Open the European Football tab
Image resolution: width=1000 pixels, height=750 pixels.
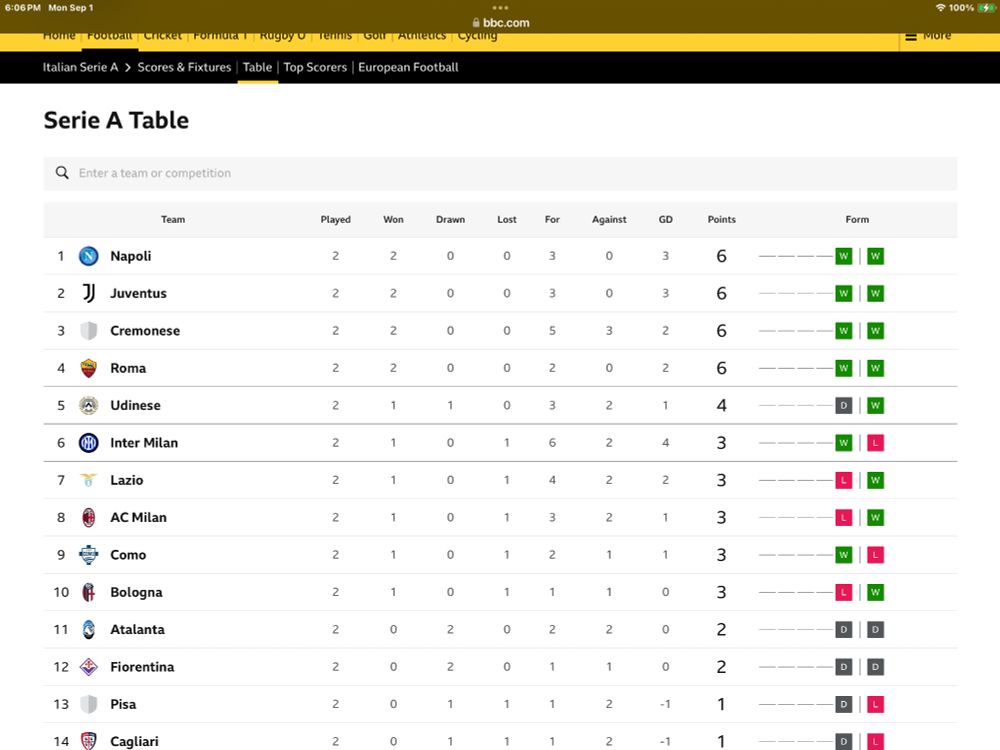point(408,68)
